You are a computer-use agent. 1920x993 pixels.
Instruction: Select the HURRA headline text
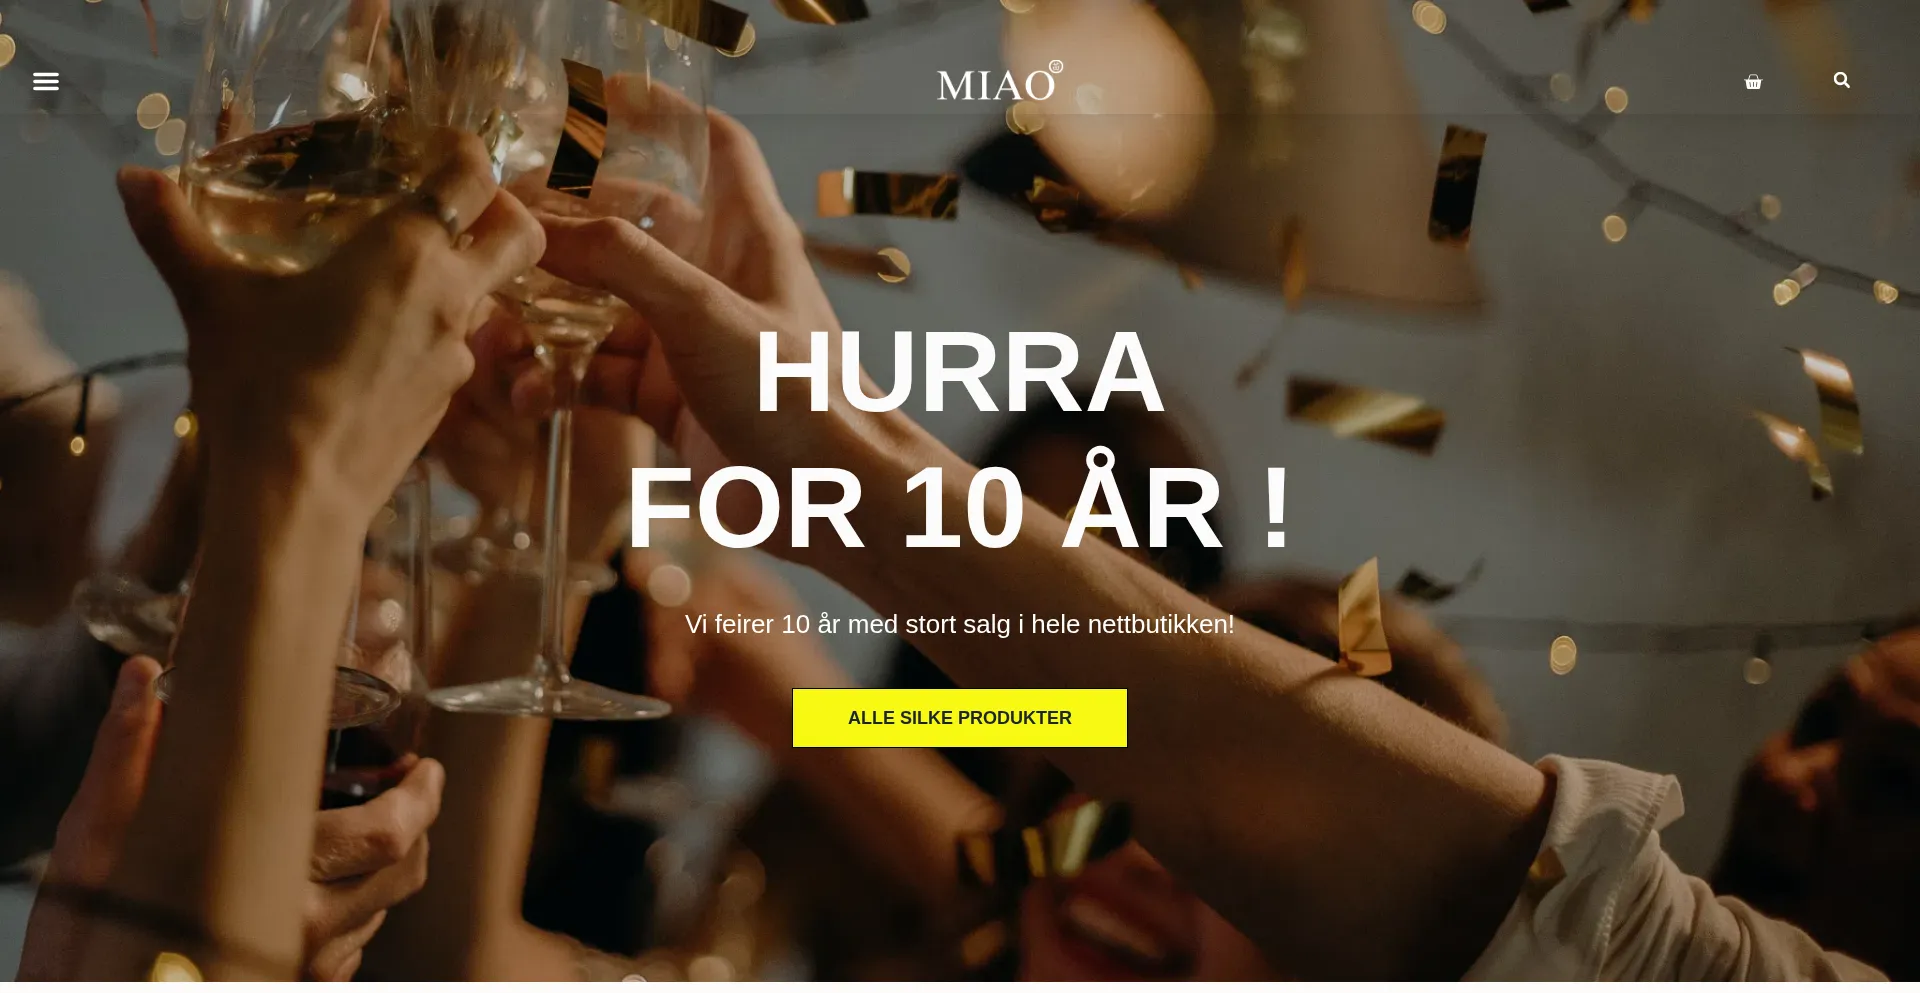[x=960, y=372]
